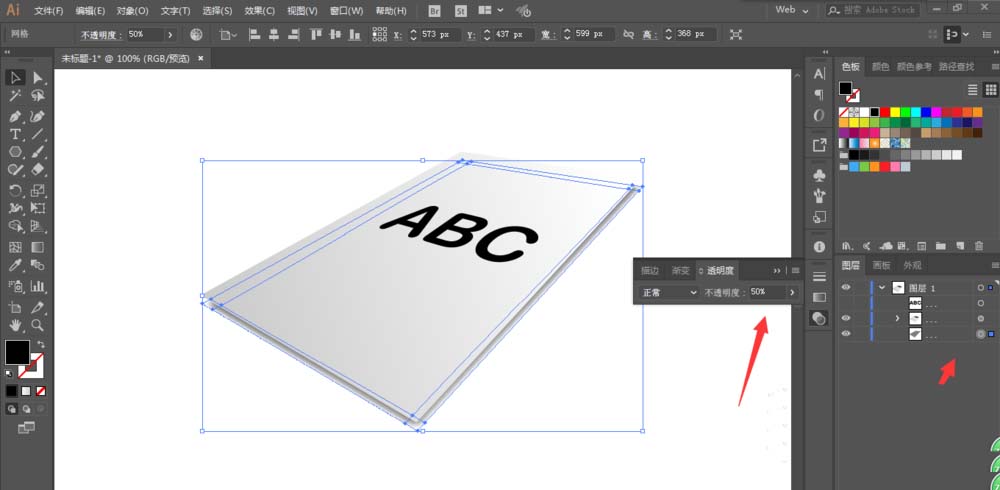Open the 对象(O) menu
The width and height of the screenshot is (1000, 490).
[x=133, y=11]
